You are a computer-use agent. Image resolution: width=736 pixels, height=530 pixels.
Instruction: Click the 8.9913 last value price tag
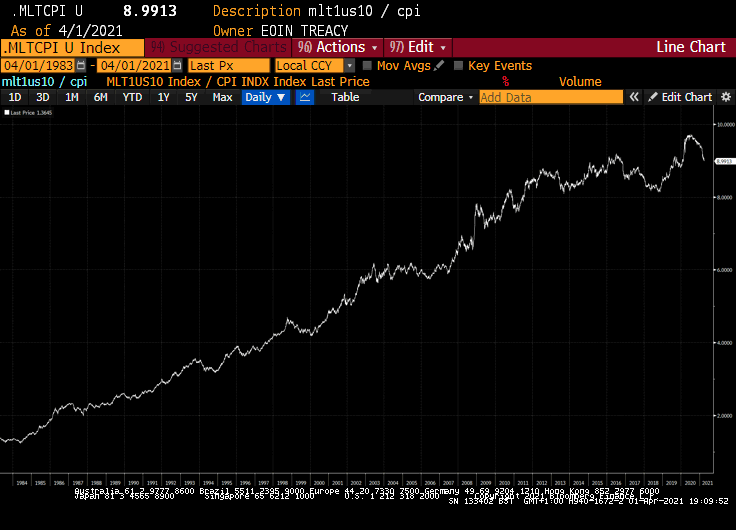pyautogui.click(x=724, y=161)
